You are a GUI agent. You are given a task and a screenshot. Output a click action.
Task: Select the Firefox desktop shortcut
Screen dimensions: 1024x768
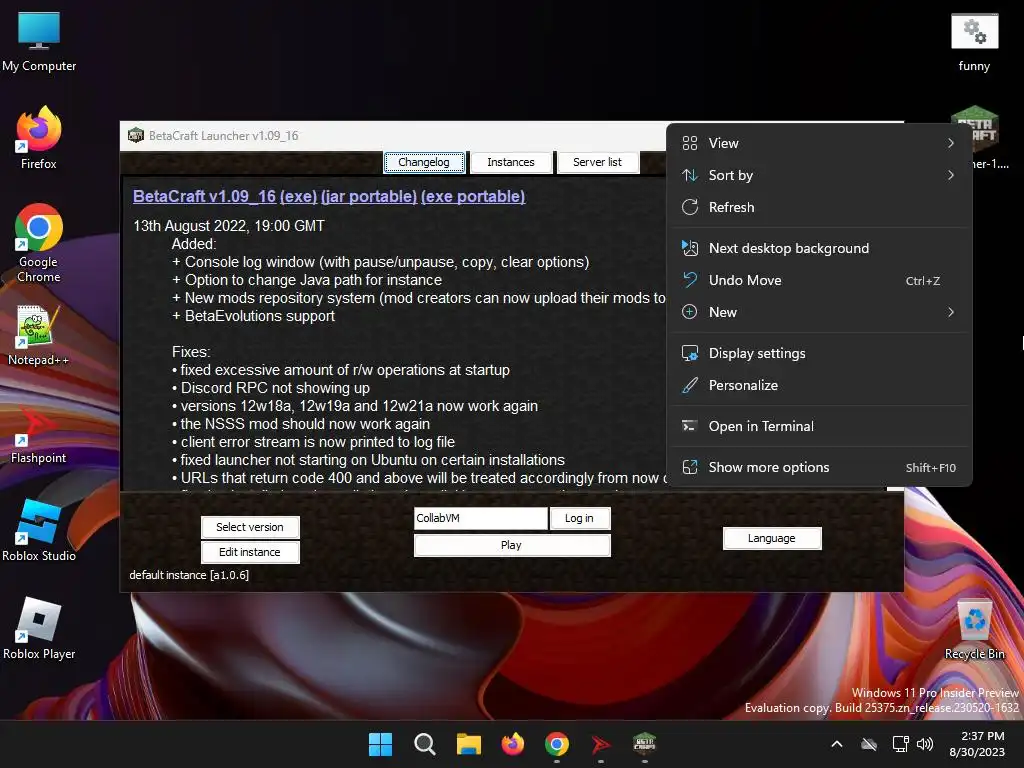tap(39, 138)
